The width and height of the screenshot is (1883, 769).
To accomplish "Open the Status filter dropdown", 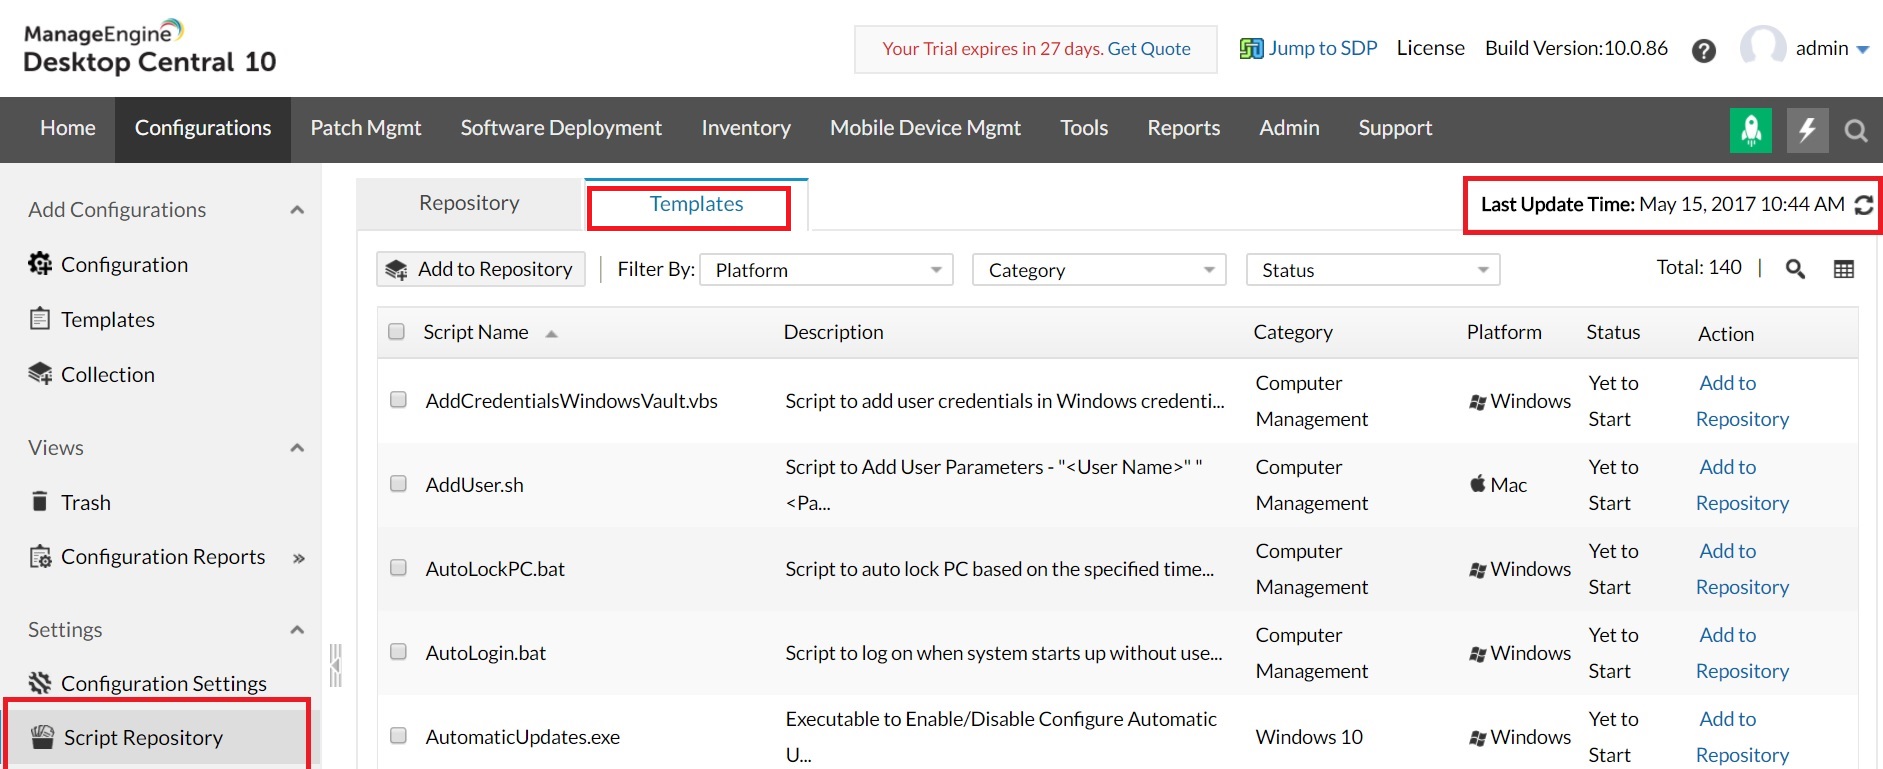I will 1372,270.
